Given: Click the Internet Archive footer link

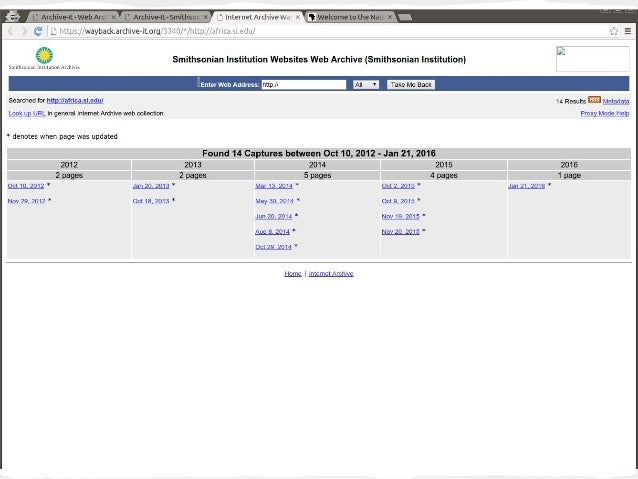Looking at the screenshot, I should 331,273.
